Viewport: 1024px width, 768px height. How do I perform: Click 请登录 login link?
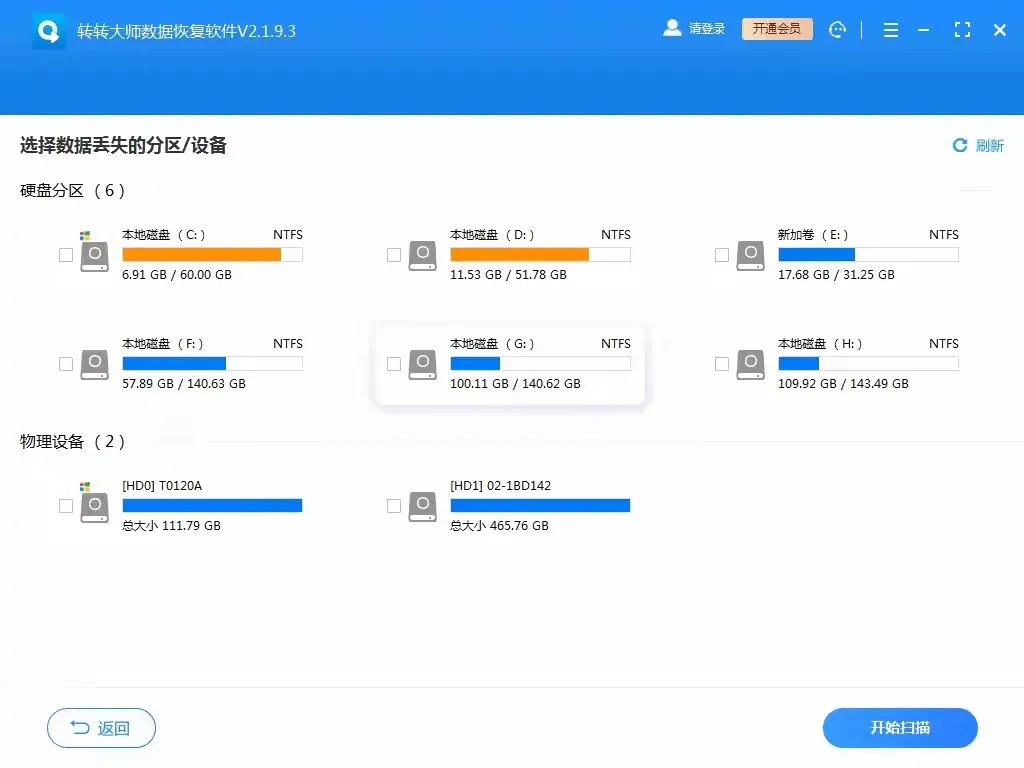click(707, 29)
